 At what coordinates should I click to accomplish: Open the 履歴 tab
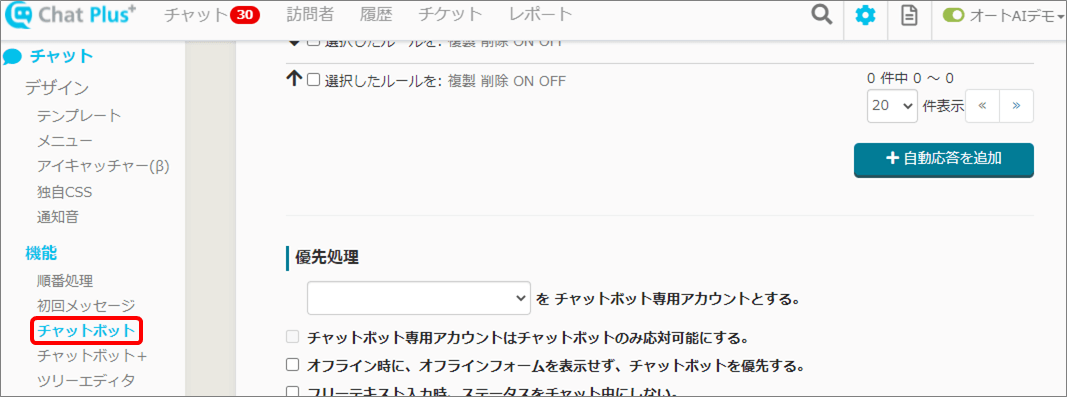(x=375, y=14)
